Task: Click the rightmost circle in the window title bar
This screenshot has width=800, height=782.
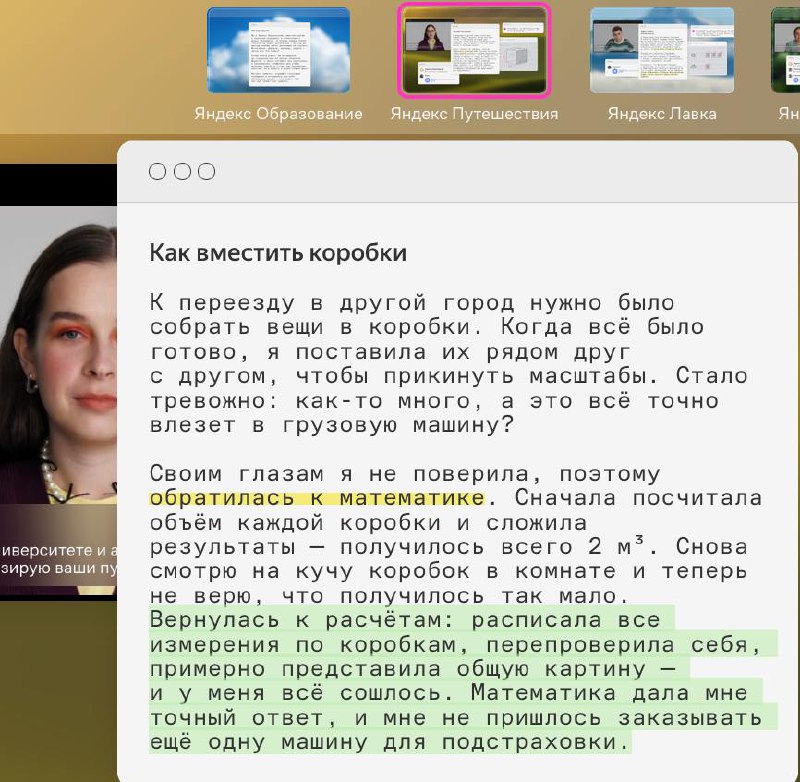Action: coord(206,171)
